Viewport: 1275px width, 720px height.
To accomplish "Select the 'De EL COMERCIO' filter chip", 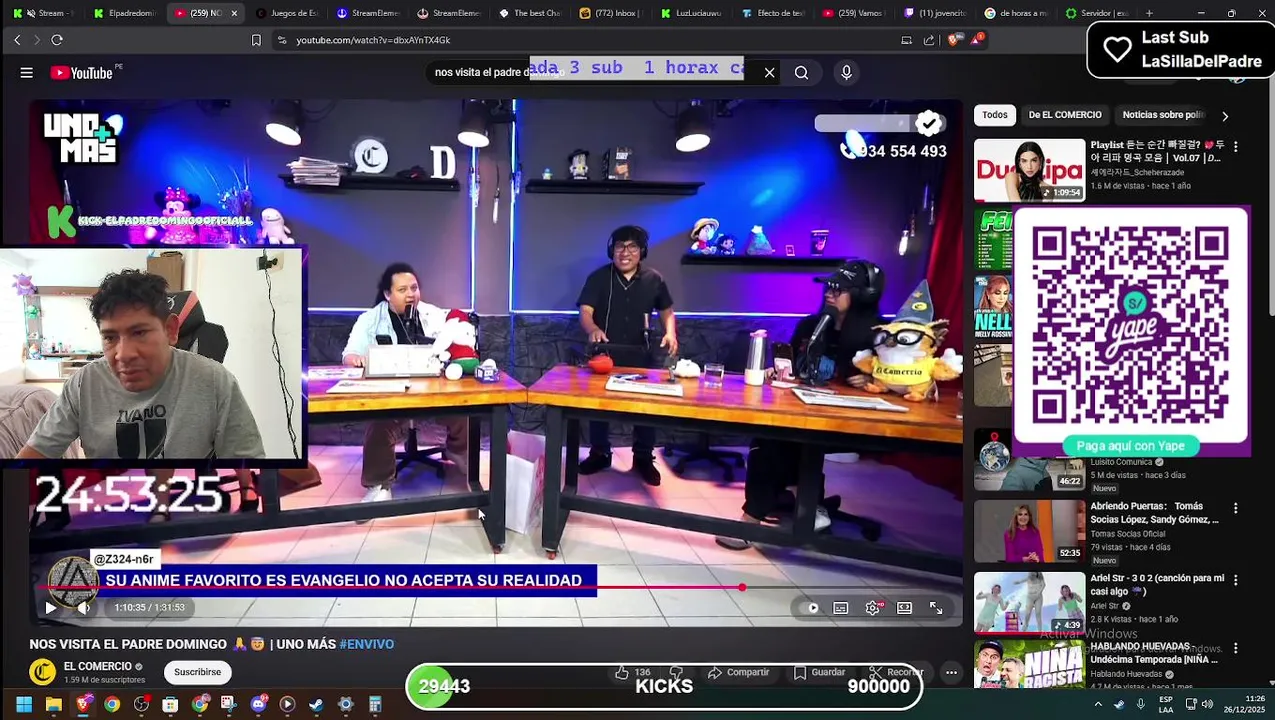I will tap(1065, 115).
